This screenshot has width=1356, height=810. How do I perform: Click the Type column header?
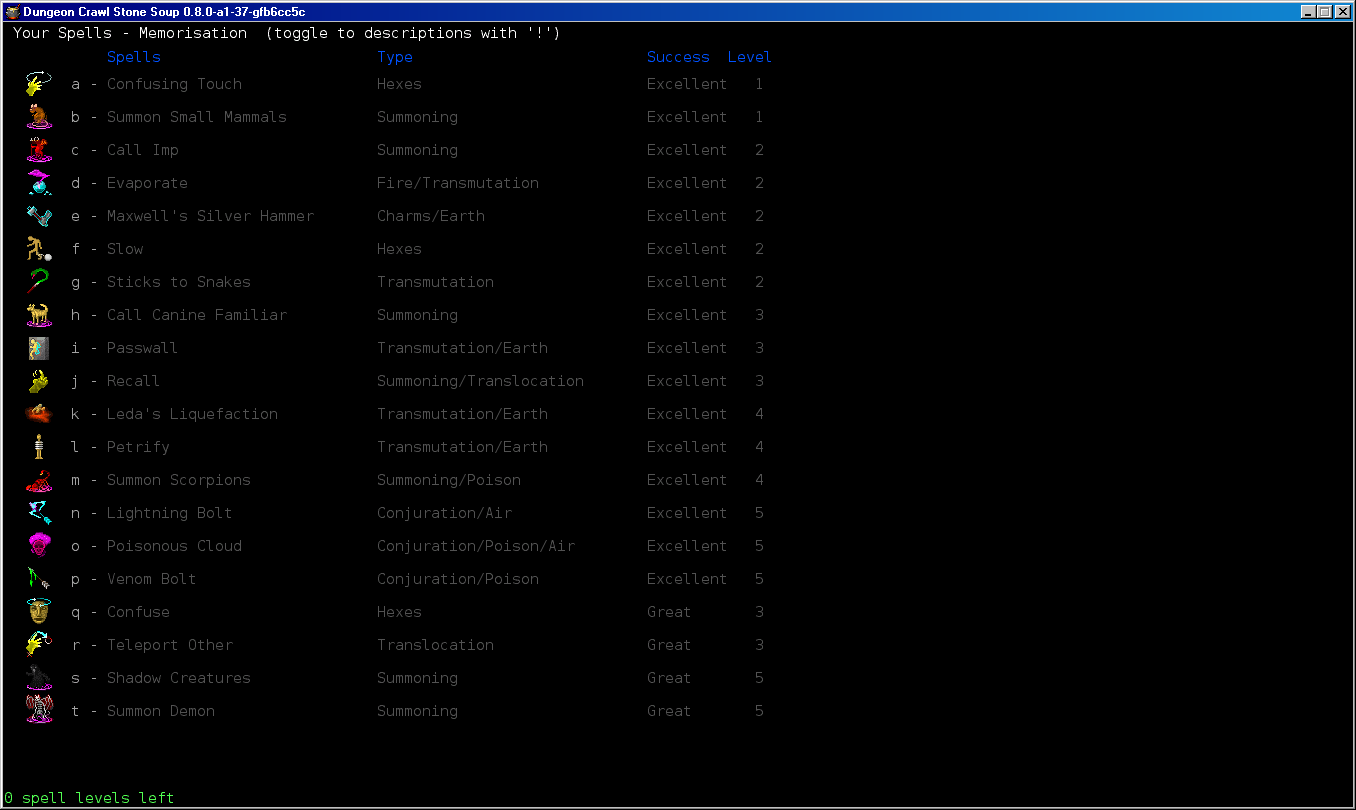tap(395, 58)
